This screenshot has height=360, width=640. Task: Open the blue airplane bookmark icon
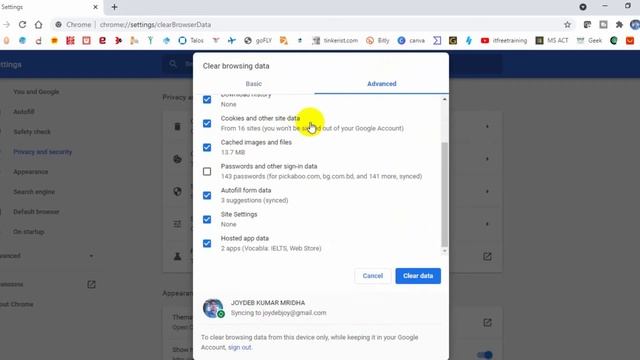point(231,40)
